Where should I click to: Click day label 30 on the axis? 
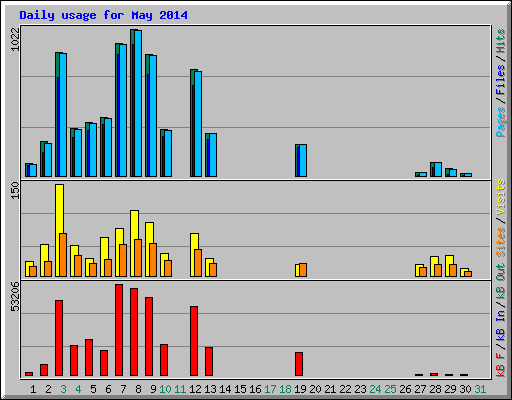[x=465, y=389]
